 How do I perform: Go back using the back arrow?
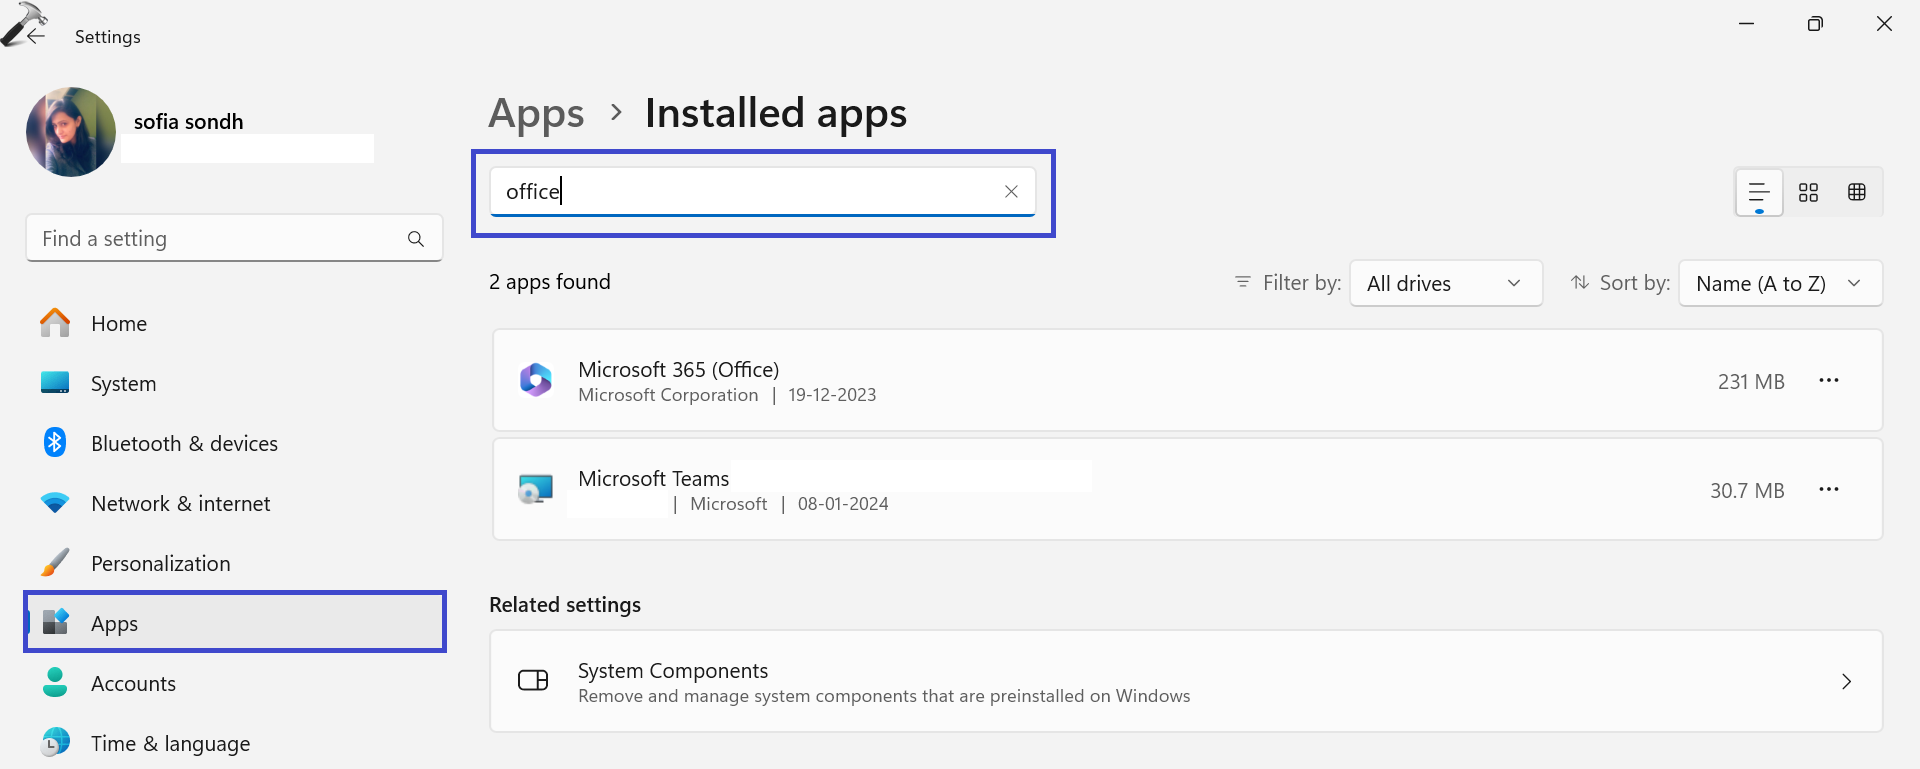click(36, 36)
